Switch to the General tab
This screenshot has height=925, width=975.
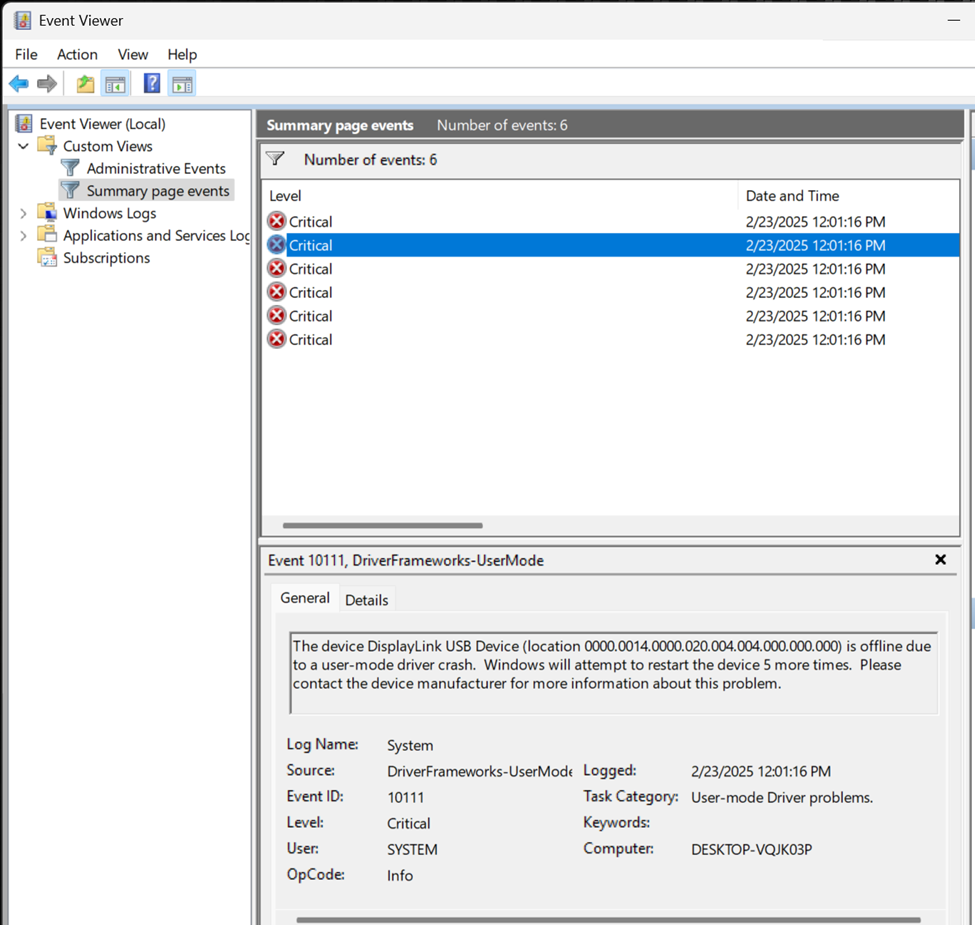coord(305,598)
